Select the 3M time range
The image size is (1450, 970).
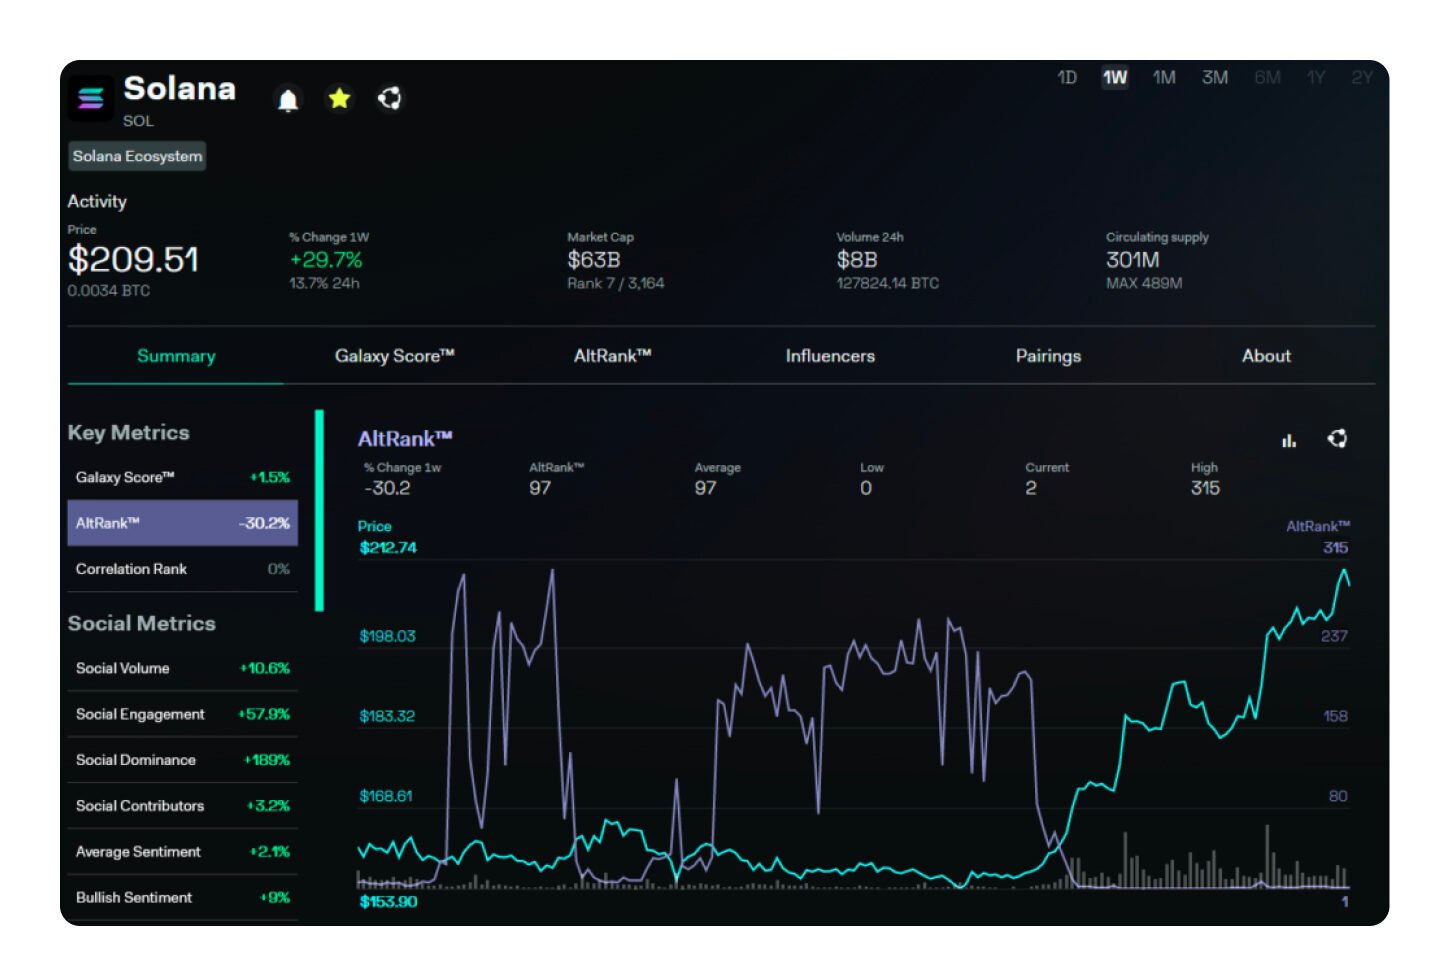coord(1215,78)
